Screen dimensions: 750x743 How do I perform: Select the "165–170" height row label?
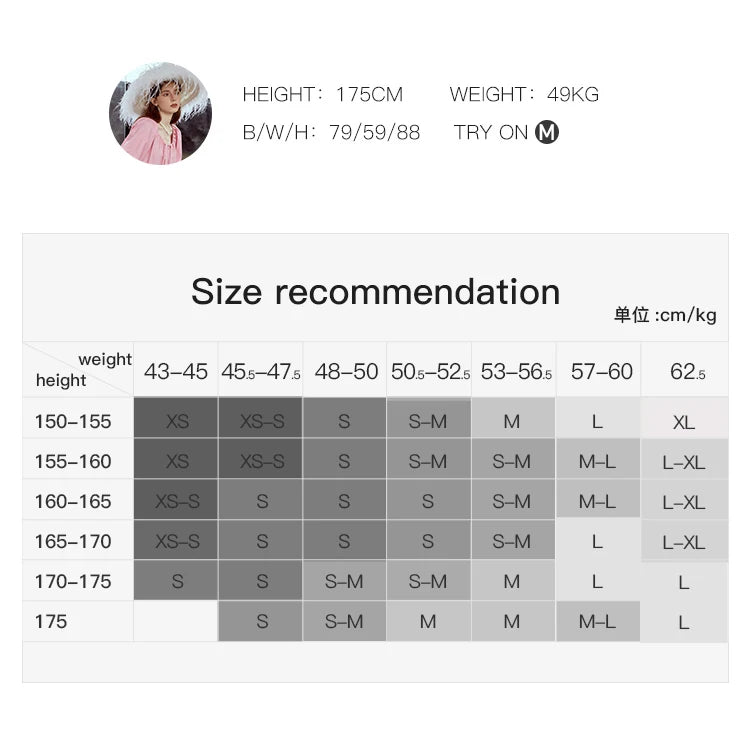(x=73, y=542)
